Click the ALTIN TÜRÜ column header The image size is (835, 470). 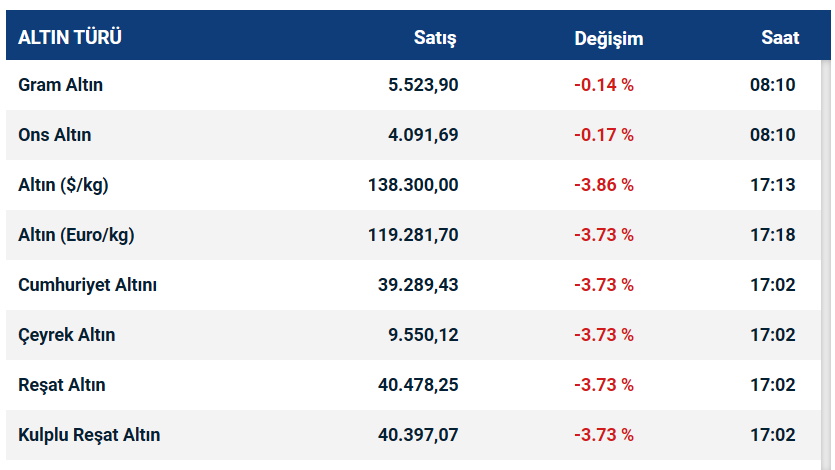70,38
